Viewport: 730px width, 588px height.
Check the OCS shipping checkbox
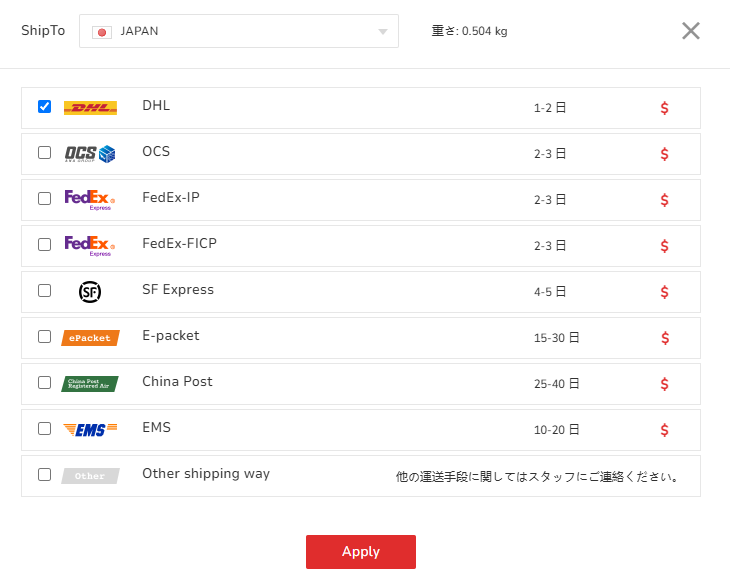[x=44, y=153]
